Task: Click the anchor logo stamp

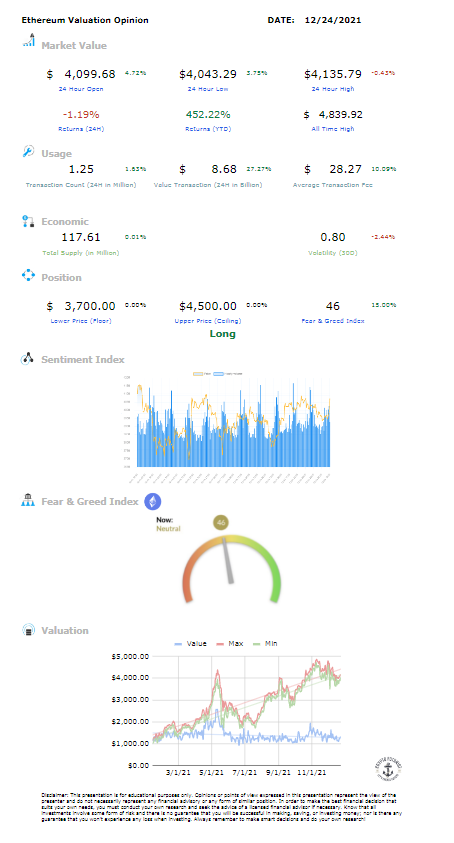Action: [x=388, y=769]
